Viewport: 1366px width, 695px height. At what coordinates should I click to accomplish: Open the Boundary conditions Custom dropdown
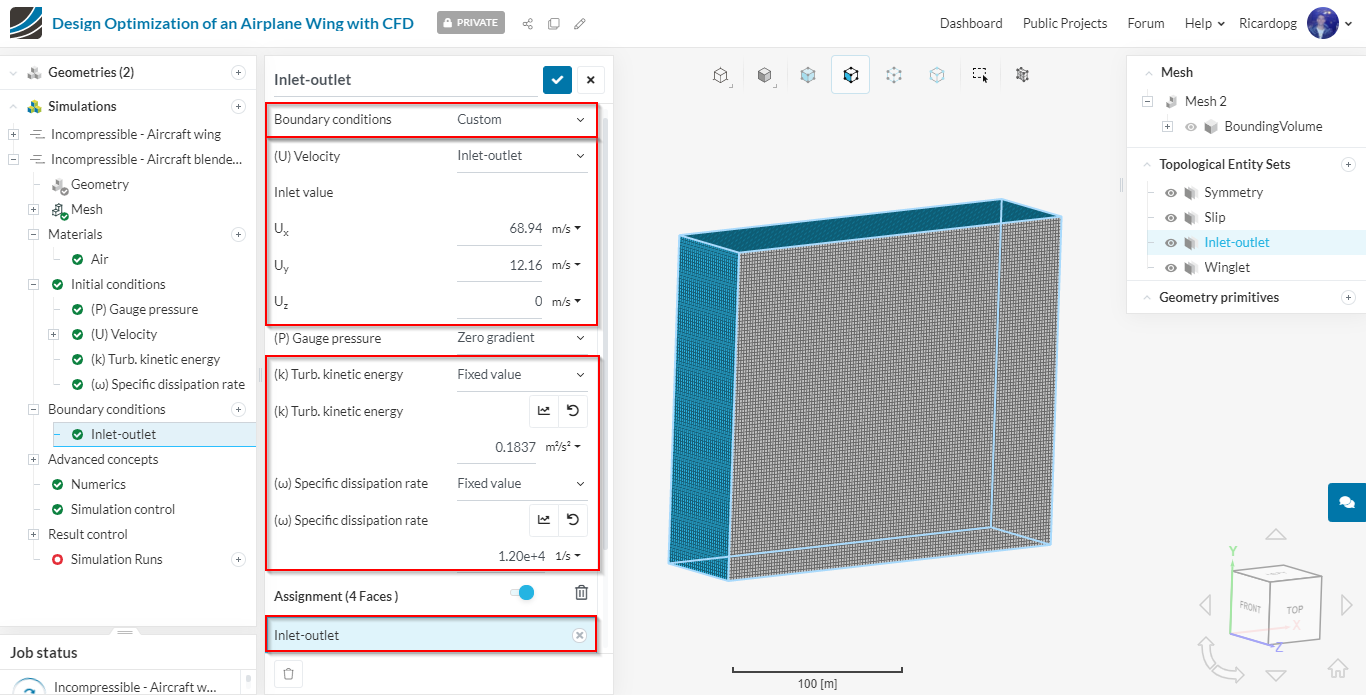click(x=522, y=119)
